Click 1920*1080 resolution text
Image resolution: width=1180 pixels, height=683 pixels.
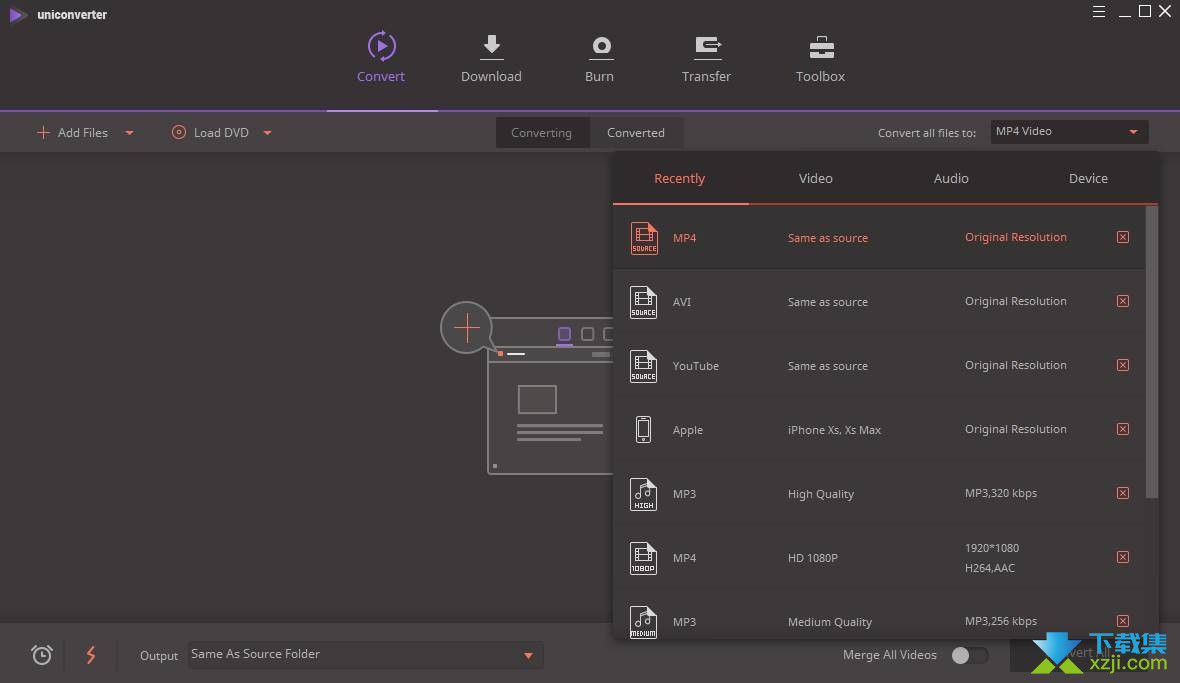(991, 548)
